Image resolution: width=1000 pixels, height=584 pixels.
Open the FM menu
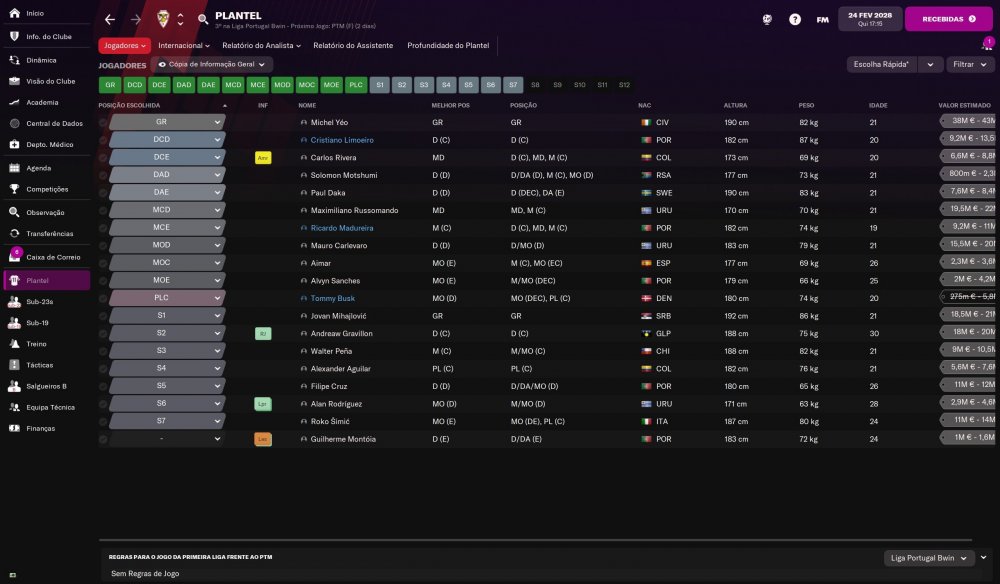coord(823,20)
